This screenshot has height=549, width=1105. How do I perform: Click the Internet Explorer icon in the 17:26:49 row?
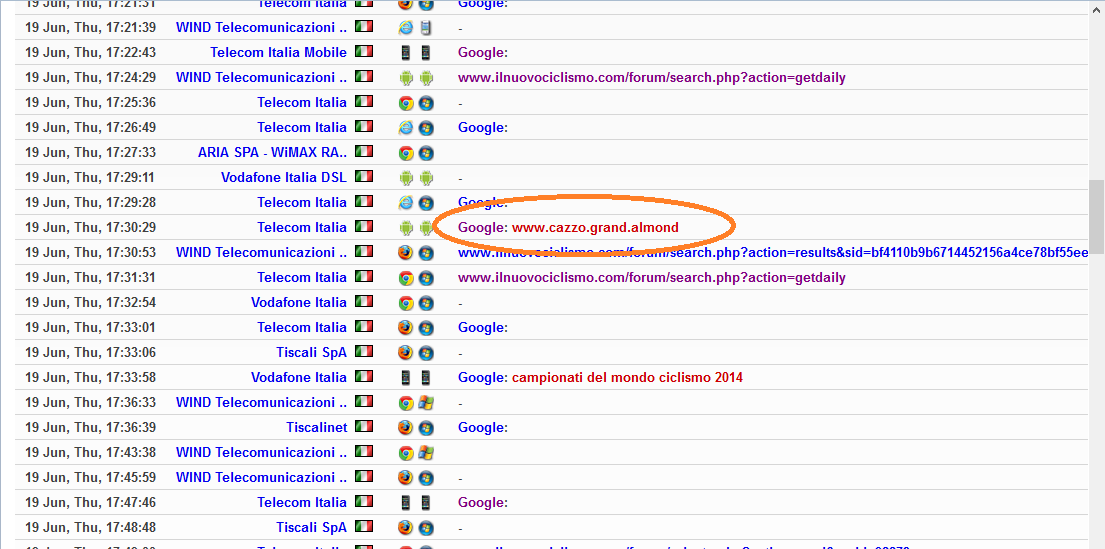(x=405, y=128)
